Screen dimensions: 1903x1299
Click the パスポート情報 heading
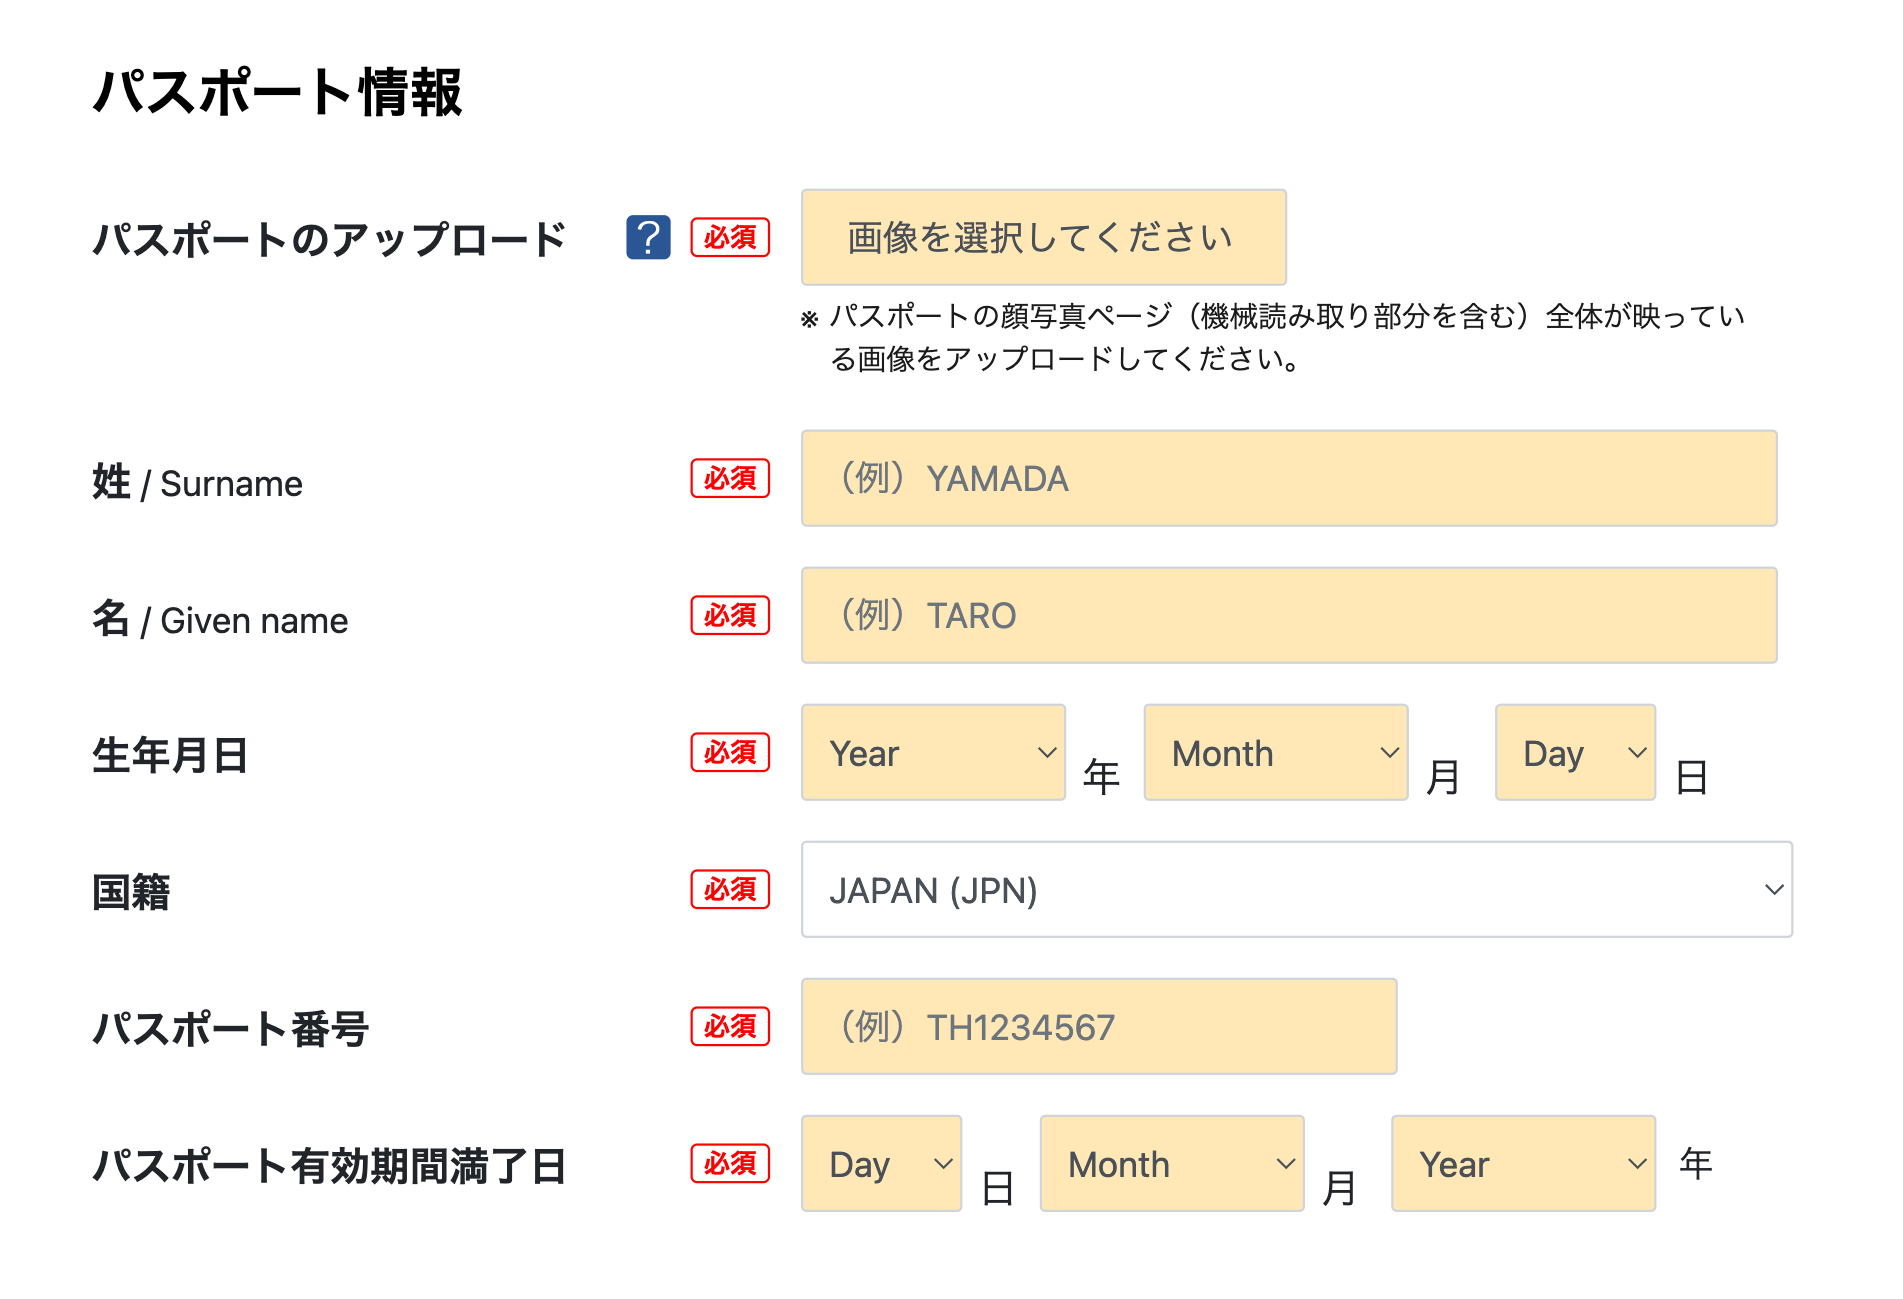[277, 93]
